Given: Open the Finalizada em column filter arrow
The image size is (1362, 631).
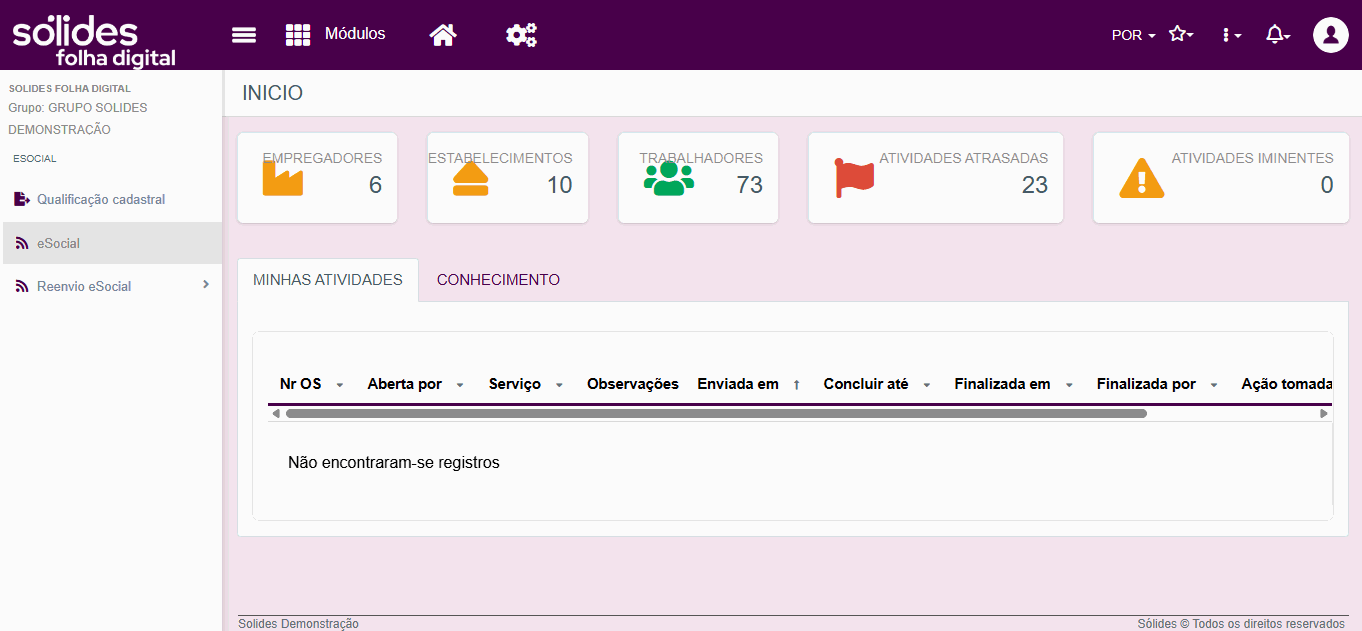Looking at the screenshot, I should click(x=1069, y=385).
